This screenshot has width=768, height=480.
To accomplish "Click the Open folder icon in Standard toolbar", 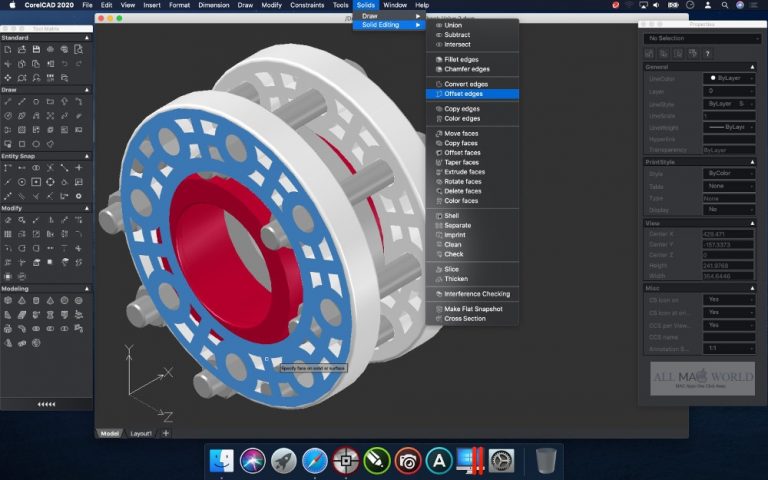I will point(22,49).
